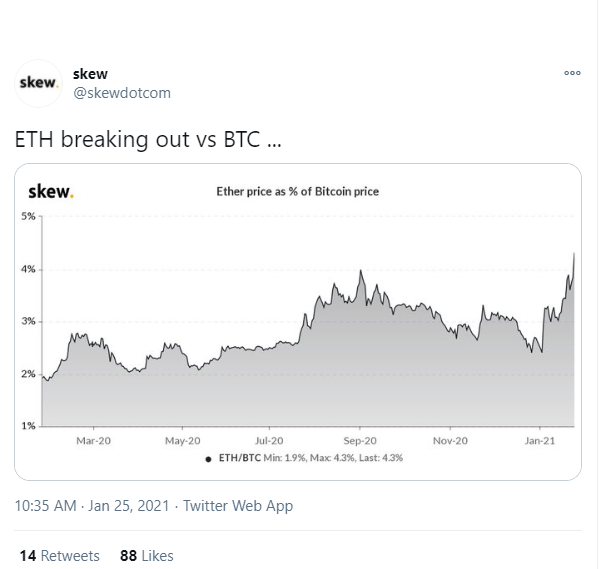This screenshot has height=569, width=613.
Task: Click the Sep-20 peak on the chart
Action: 360,271
